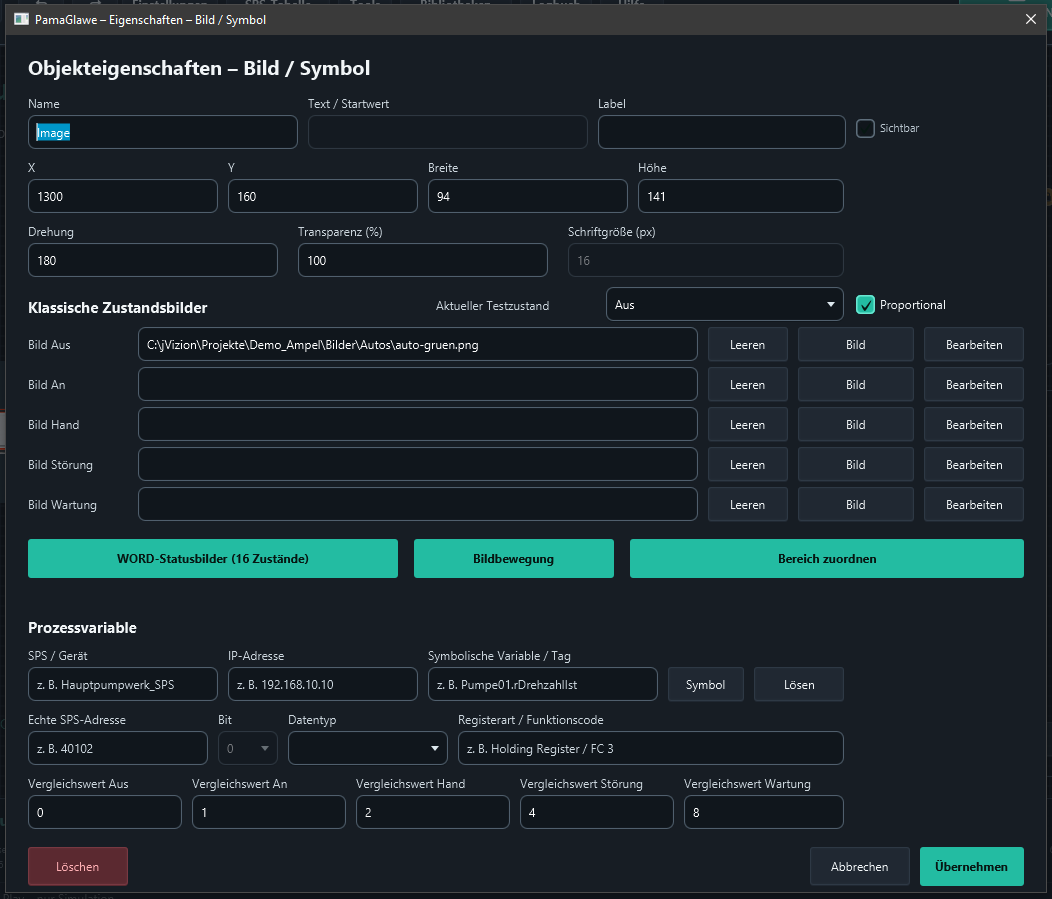Open the Bildbewegung settings
Image resolution: width=1052 pixels, height=899 pixels.
click(513, 558)
